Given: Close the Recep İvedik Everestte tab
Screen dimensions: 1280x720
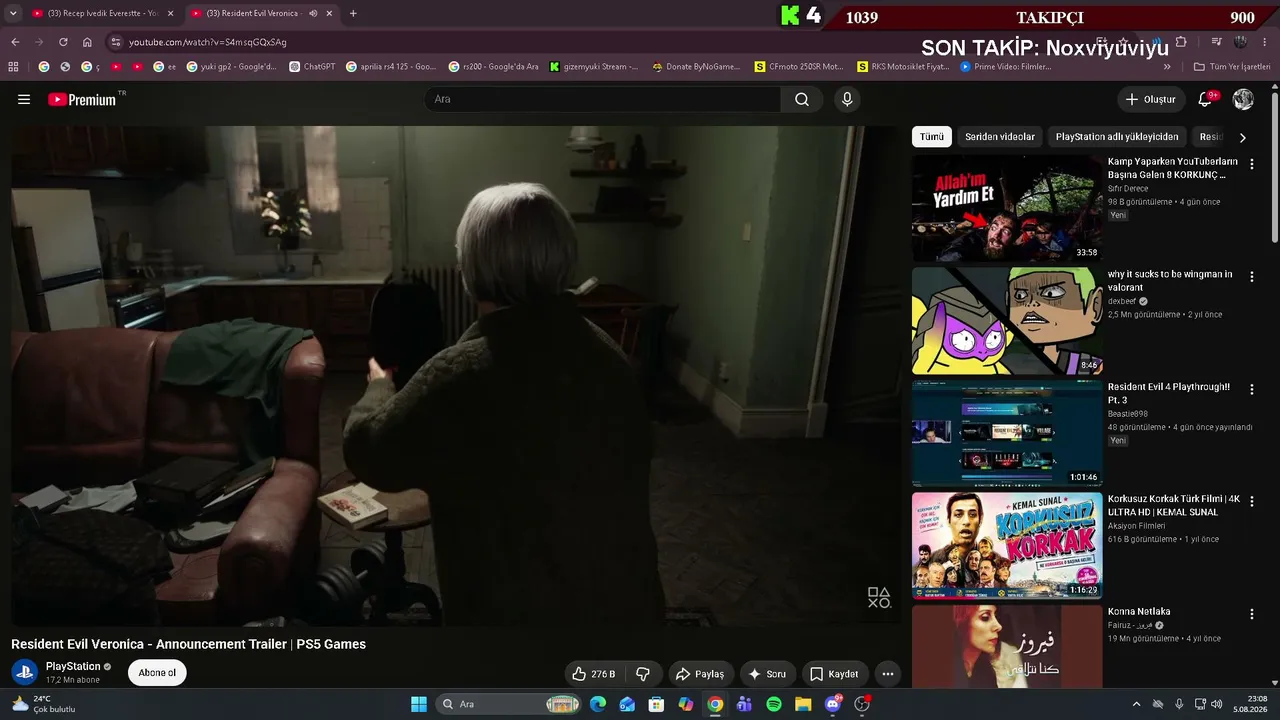Looking at the screenshot, I should click(x=170, y=13).
